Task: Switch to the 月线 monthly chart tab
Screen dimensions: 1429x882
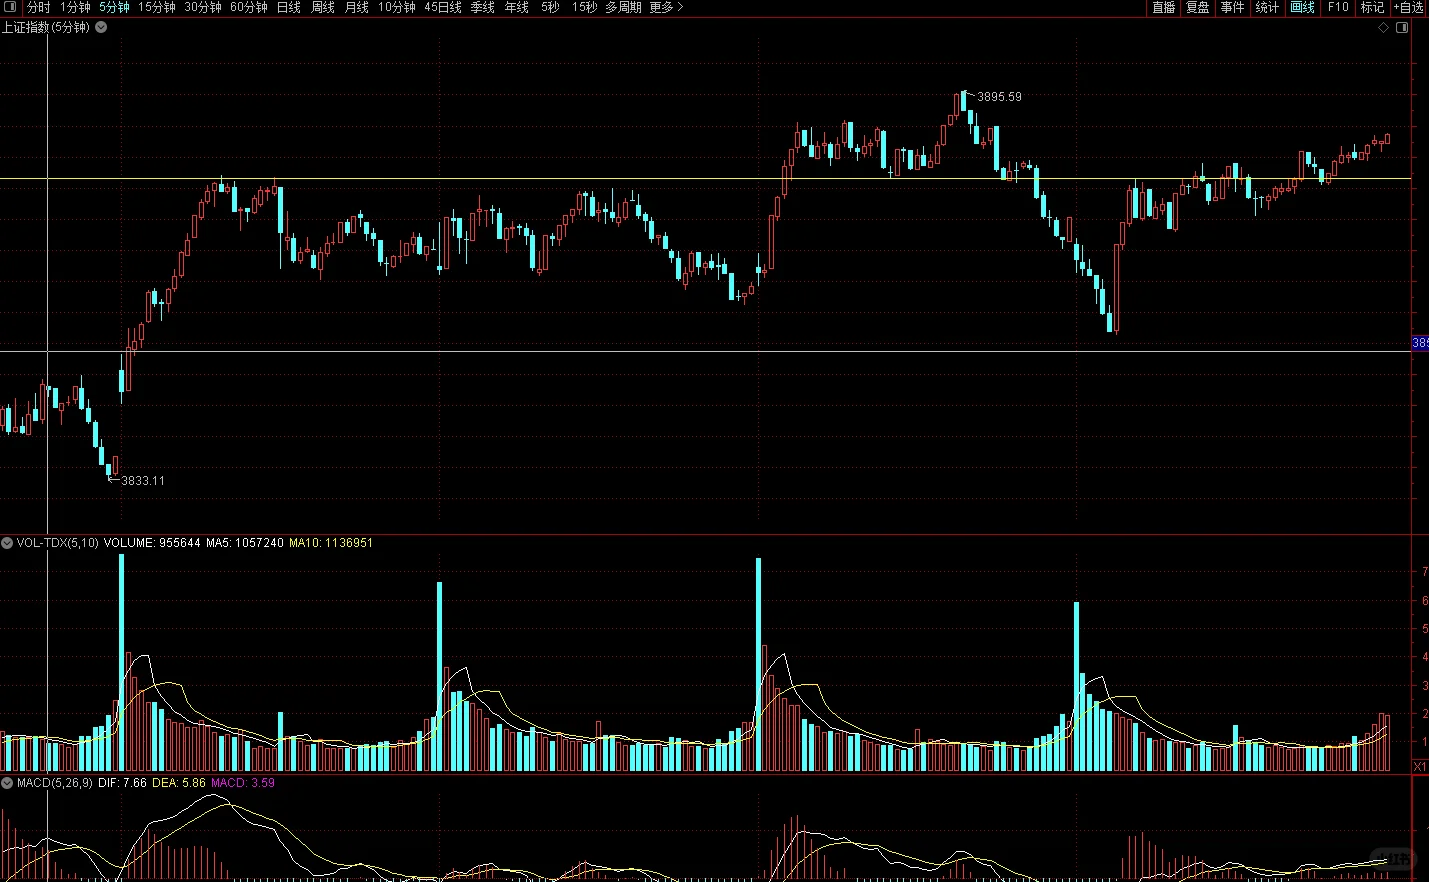Action: click(357, 7)
